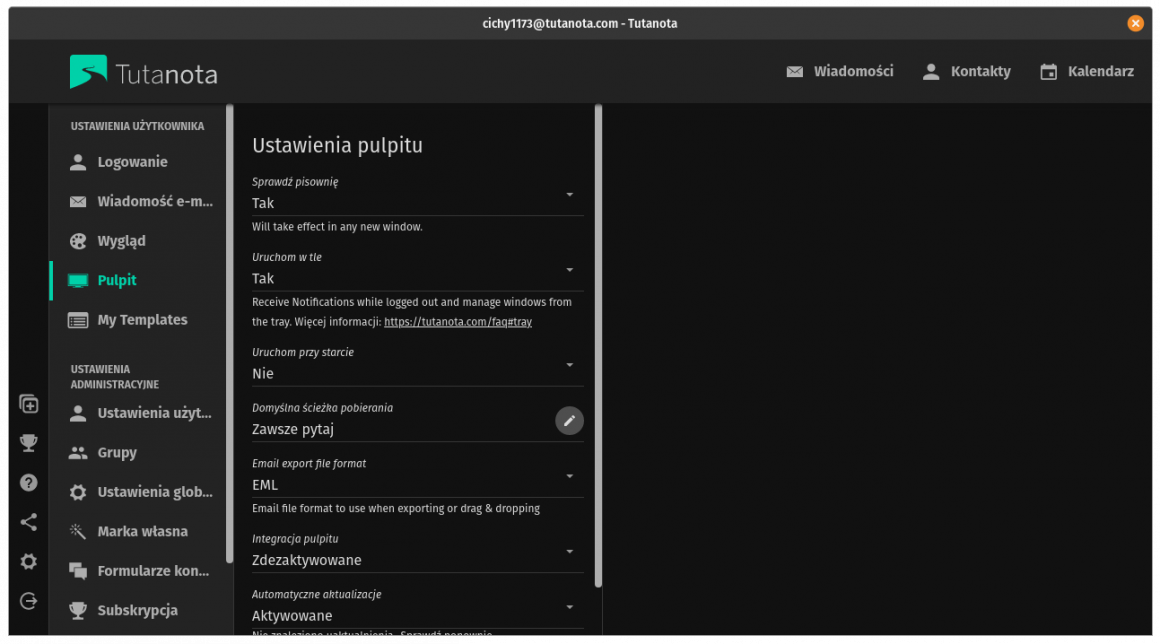This screenshot has height=644, width=1160.
Task: Switch to the Kontakty tab
Action: [x=966, y=71]
